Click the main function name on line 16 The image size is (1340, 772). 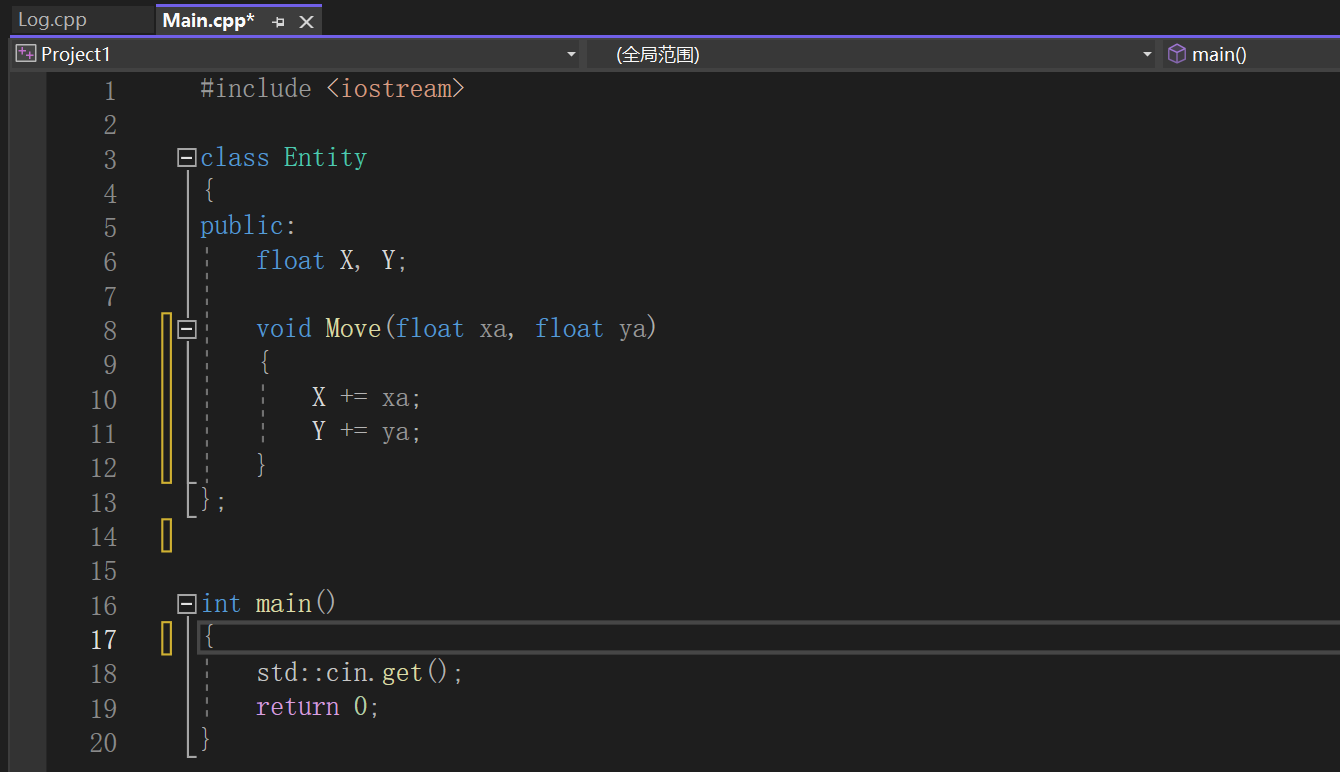(283, 604)
